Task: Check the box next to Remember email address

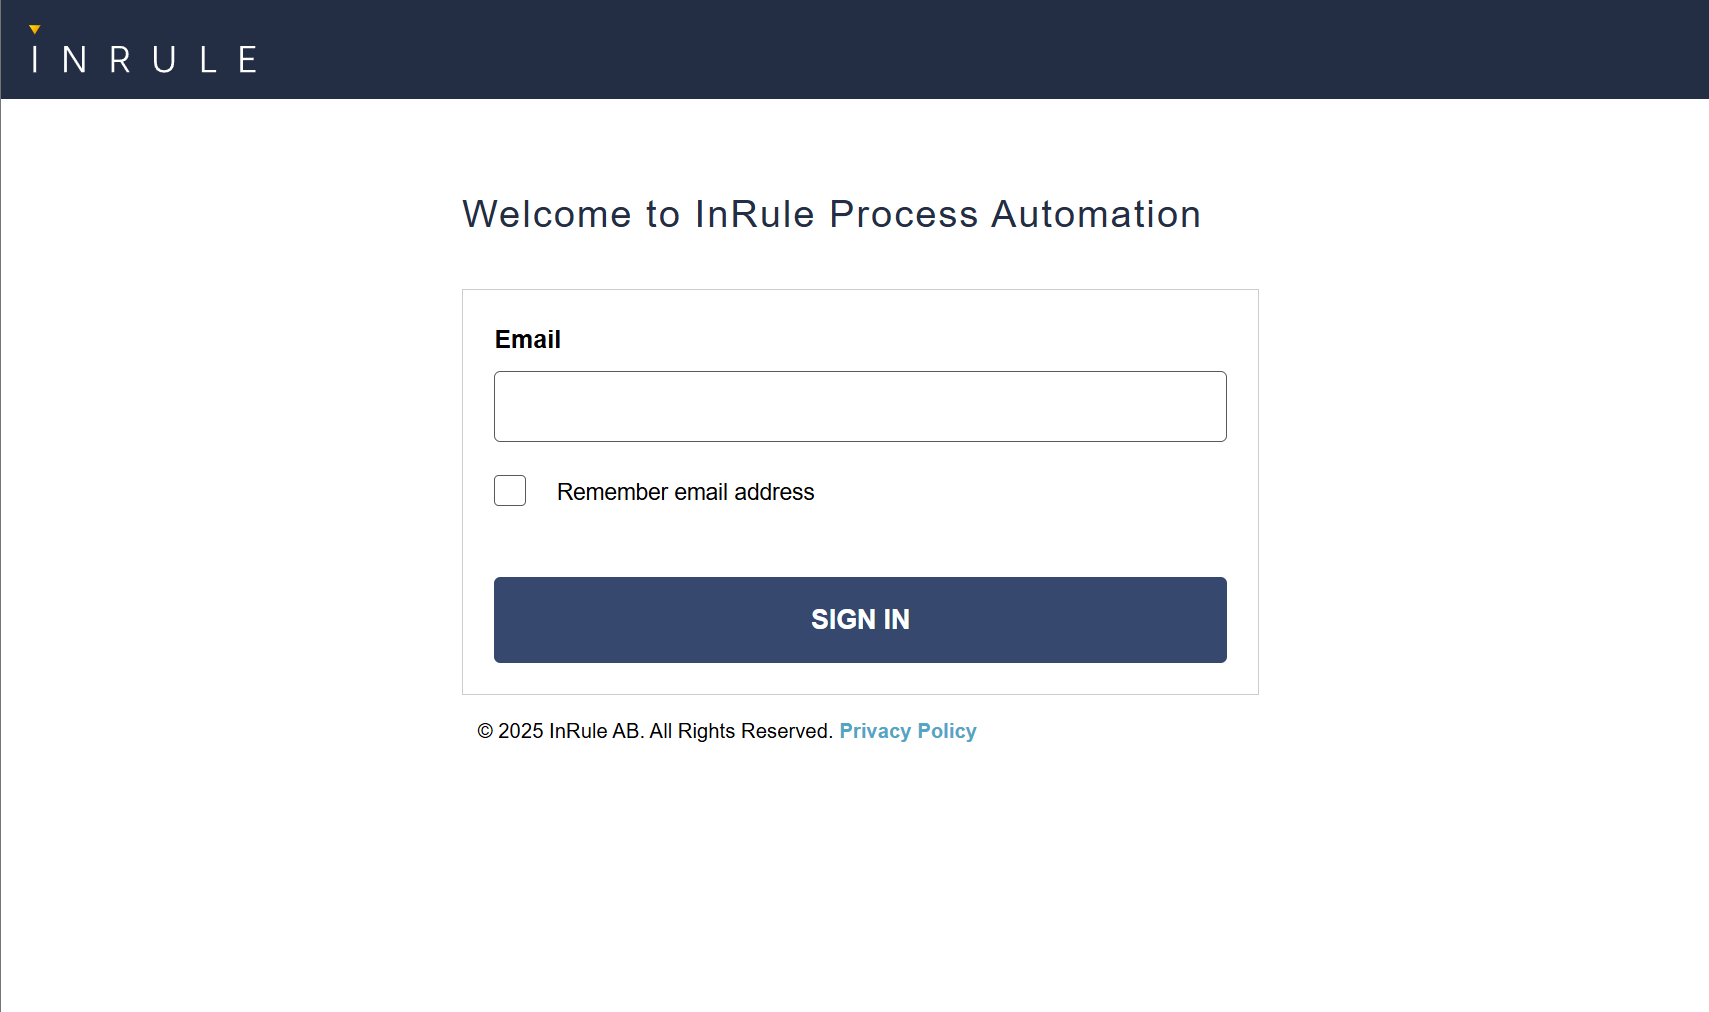Action: [510, 490]
